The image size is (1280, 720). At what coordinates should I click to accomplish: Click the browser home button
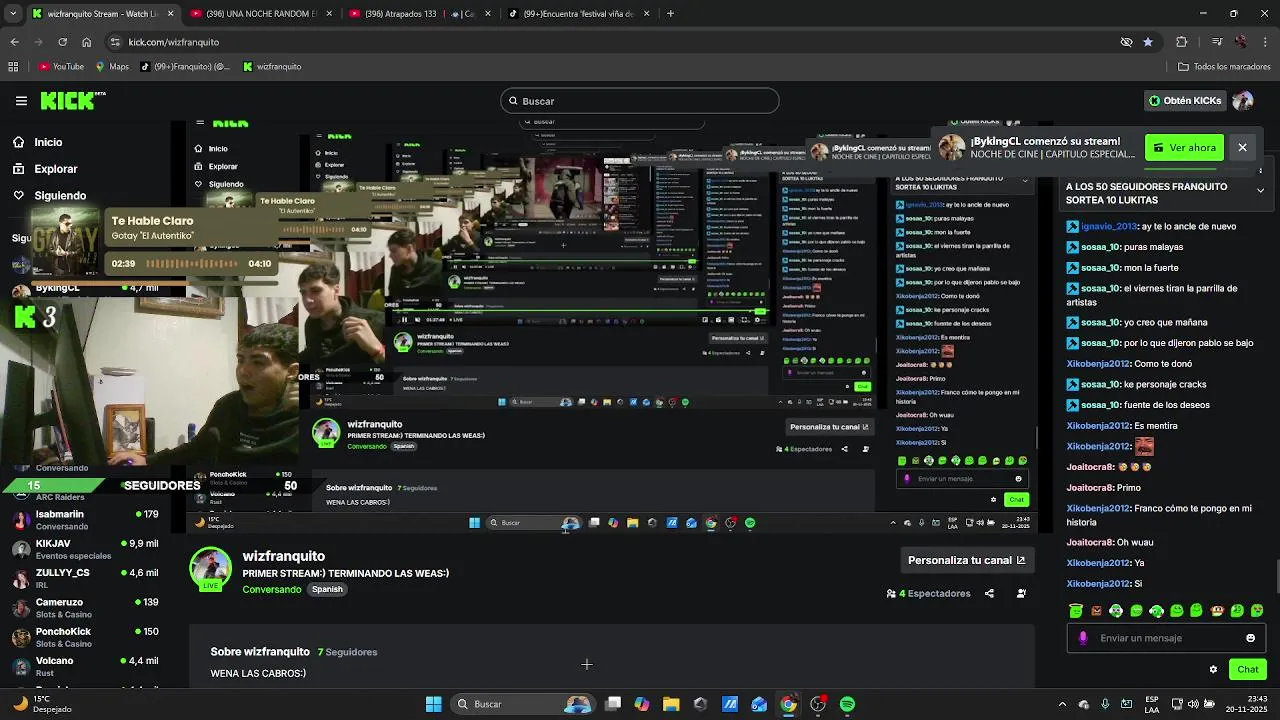(87, 42)
